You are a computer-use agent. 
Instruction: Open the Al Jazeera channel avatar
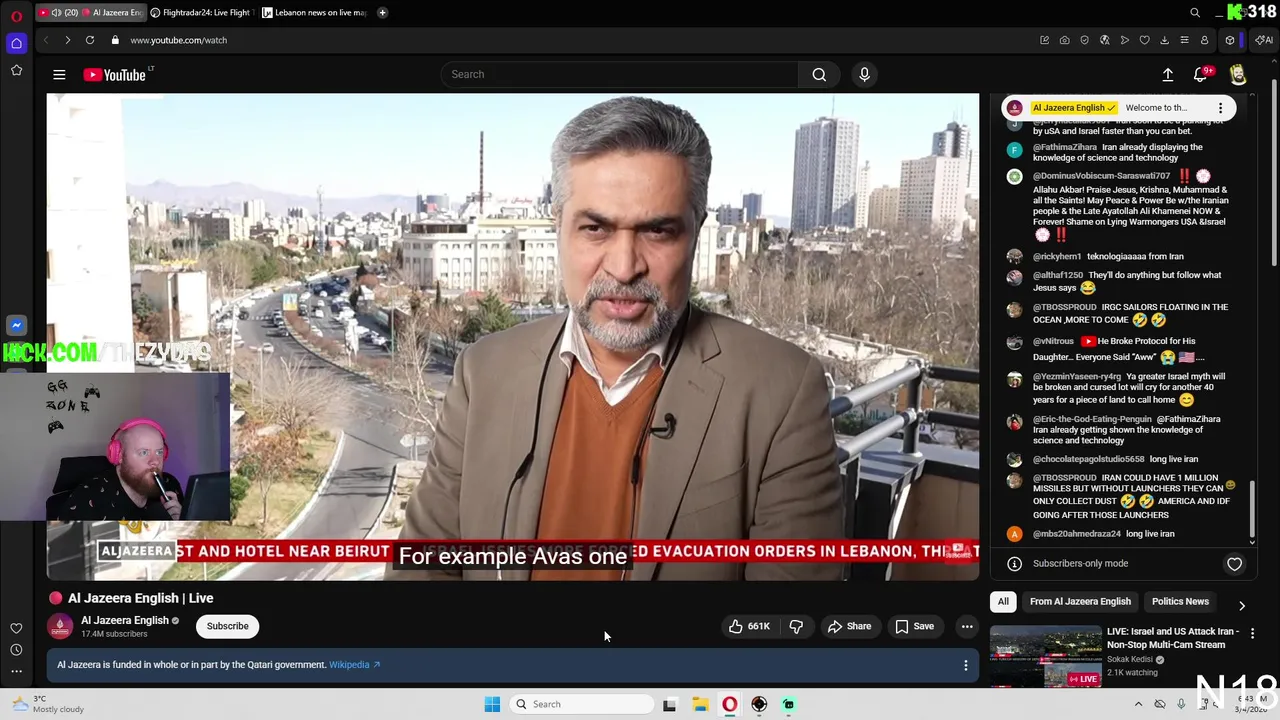coord(60,626)
